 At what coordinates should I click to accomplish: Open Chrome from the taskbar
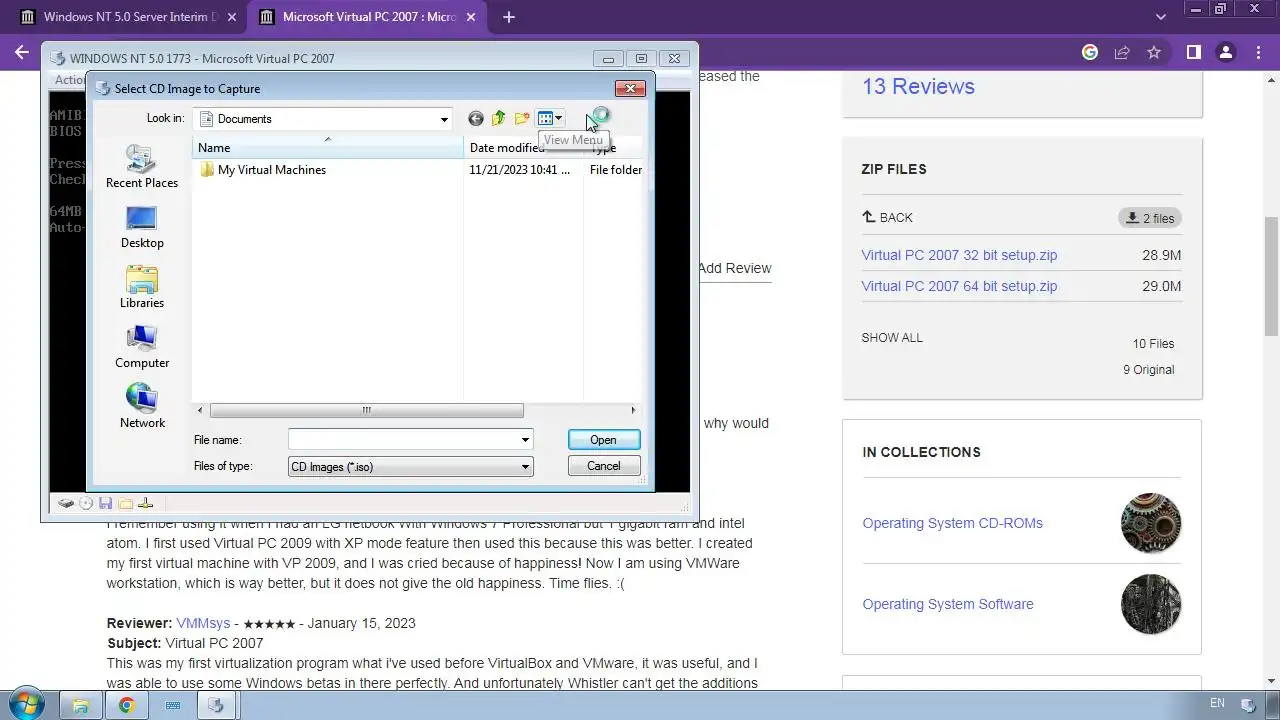[126, 705]
